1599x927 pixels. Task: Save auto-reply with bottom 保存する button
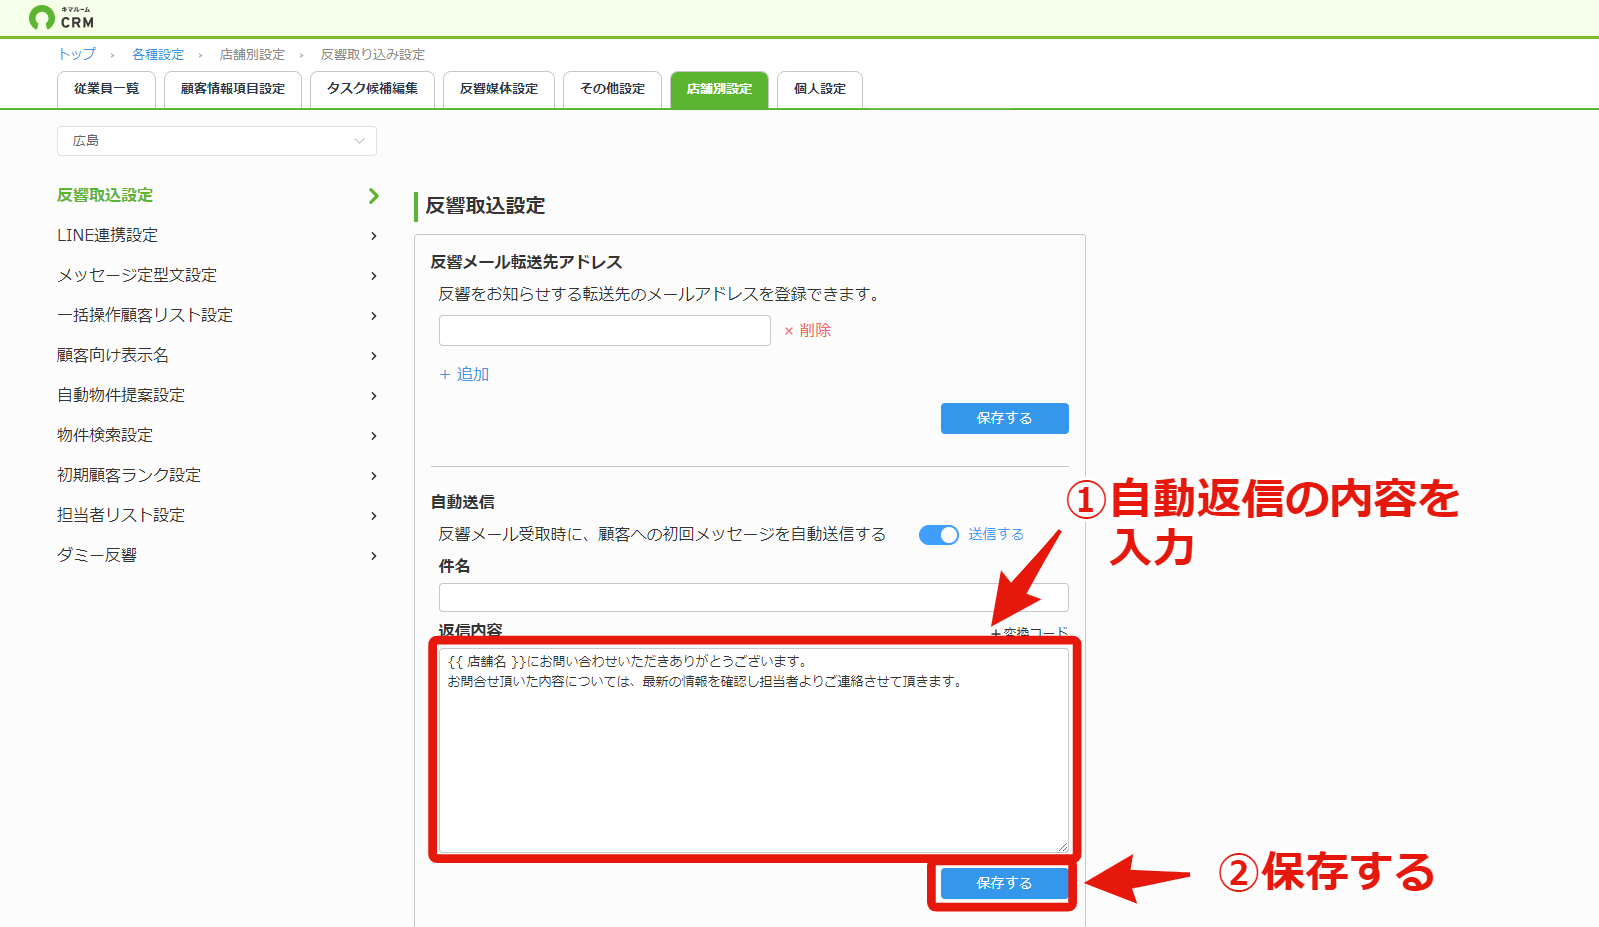1004,883
